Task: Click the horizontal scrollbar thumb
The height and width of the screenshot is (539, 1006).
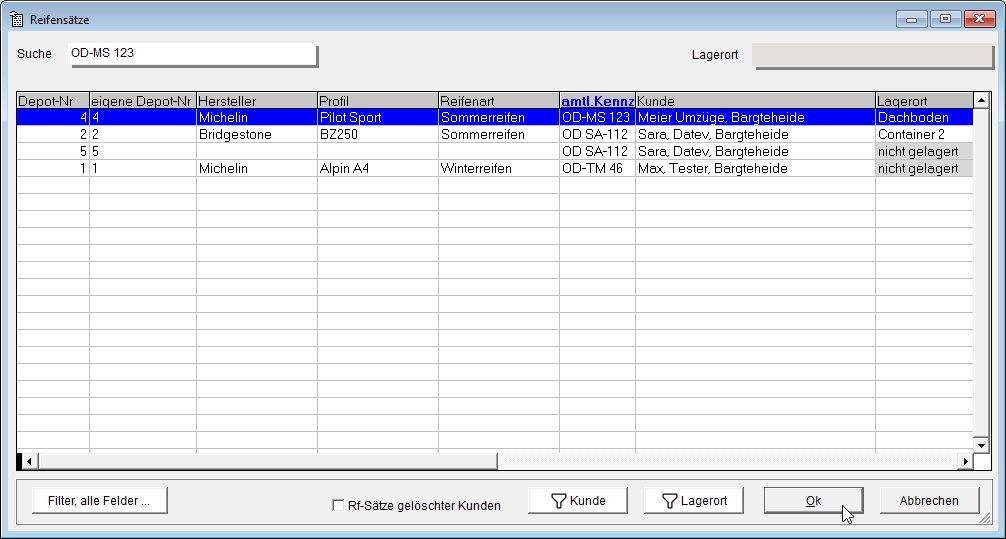Action: click(x=267, y=461)
